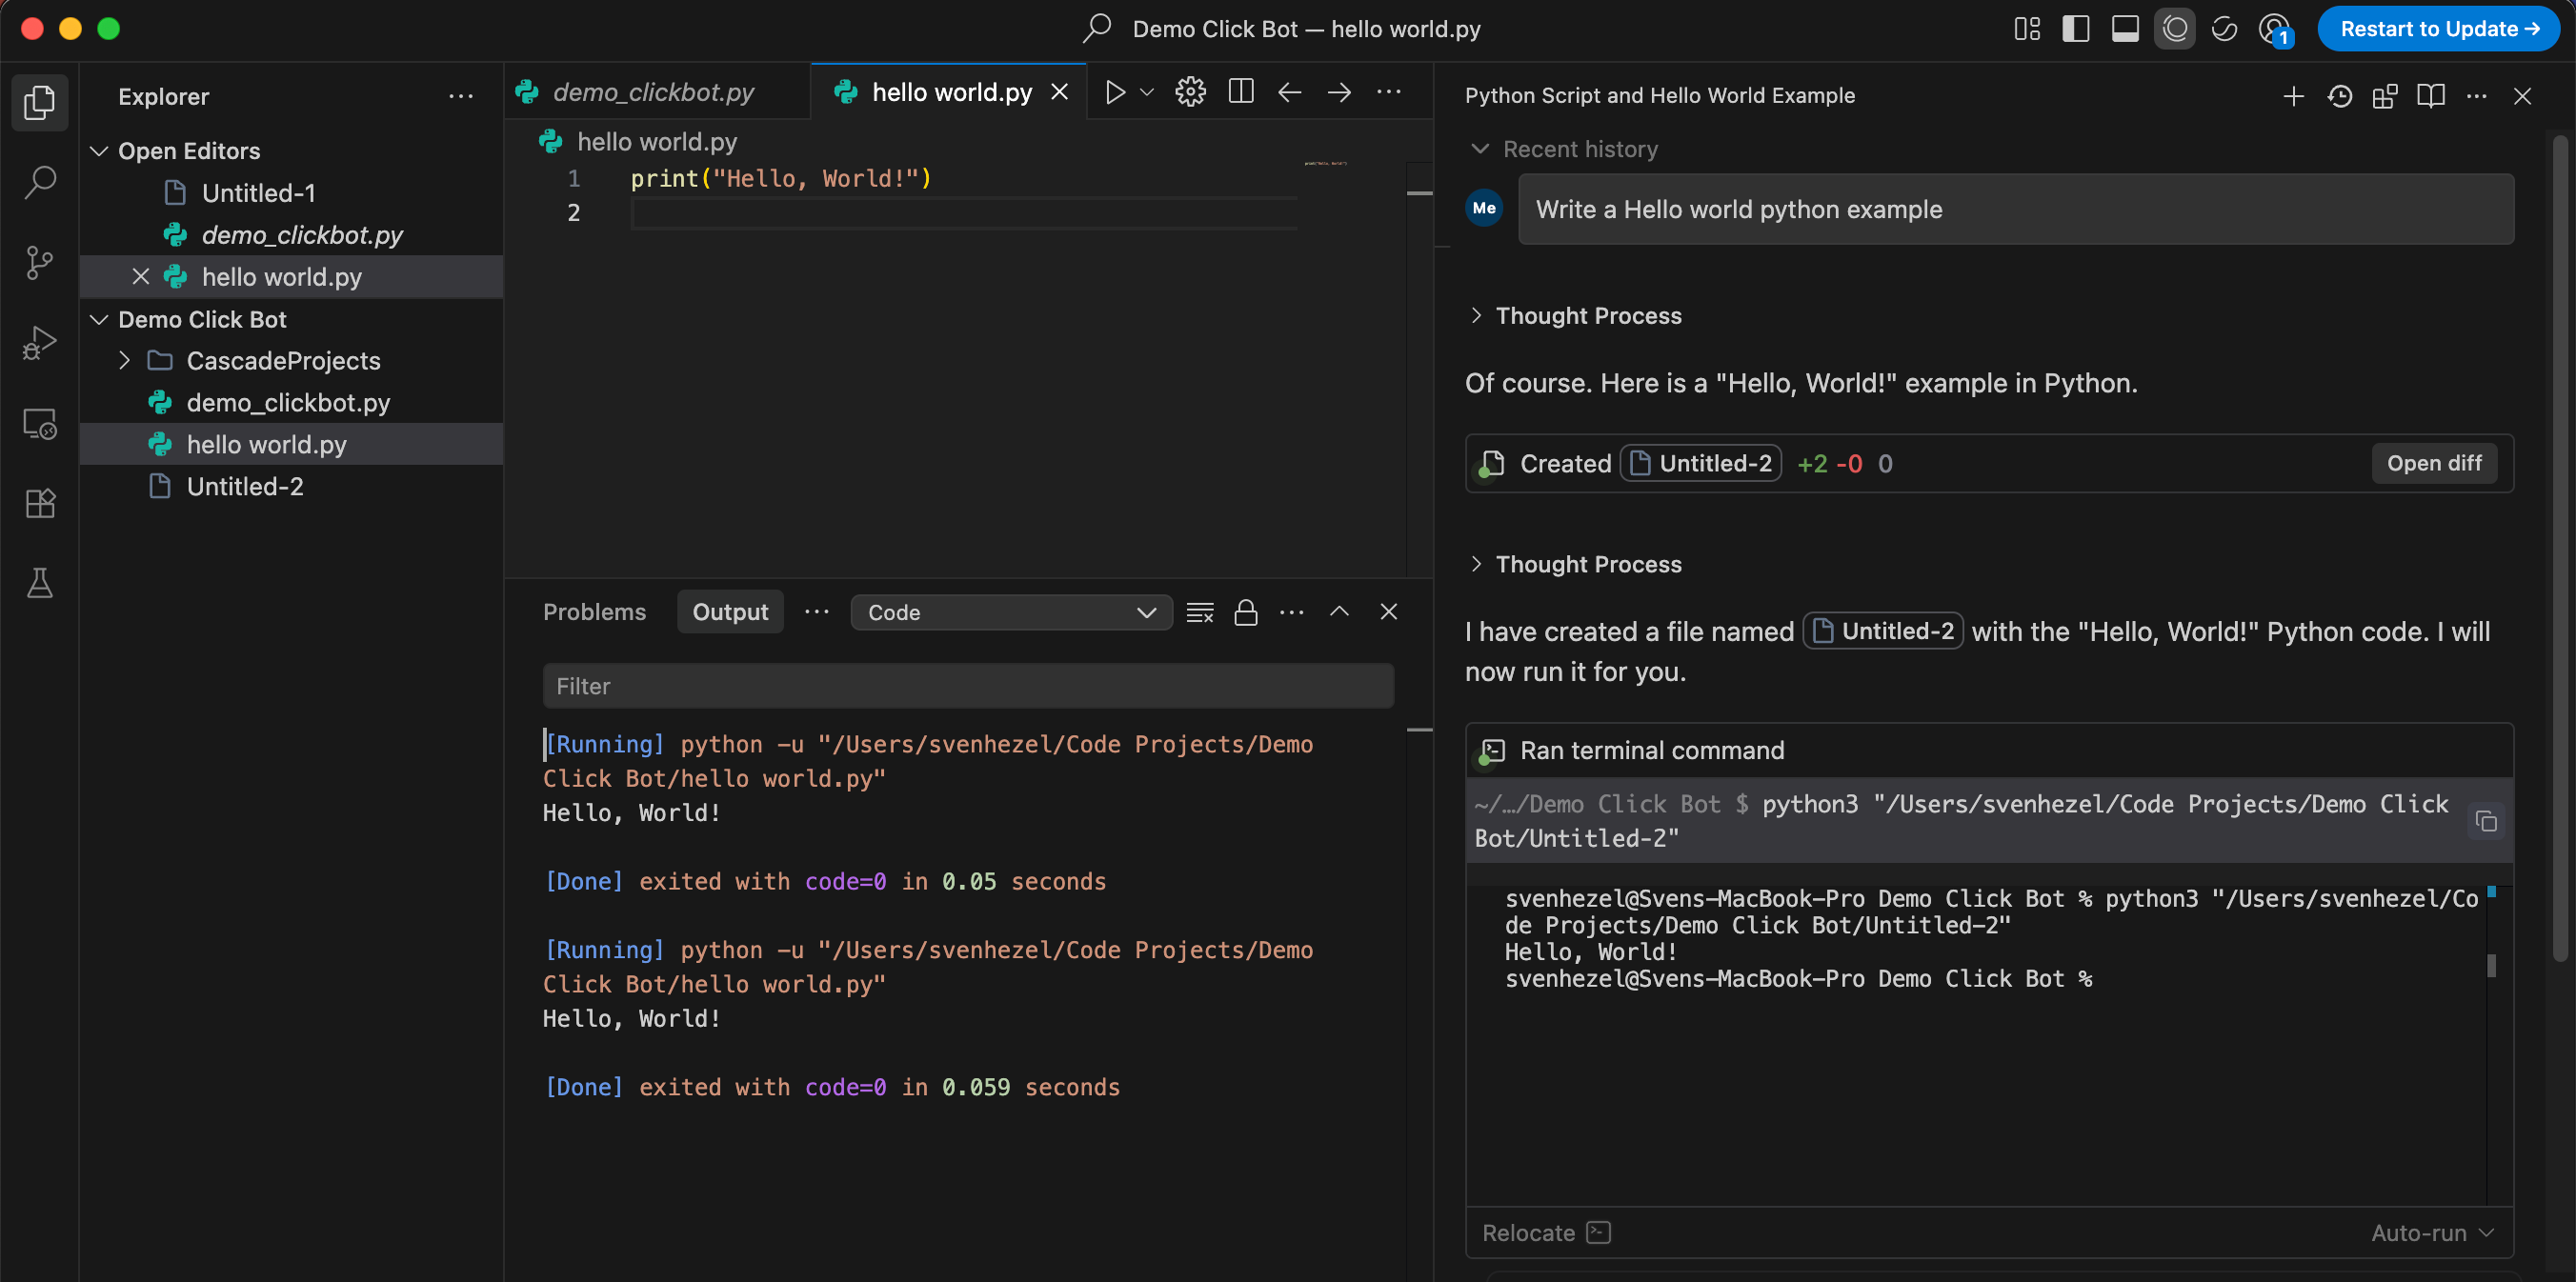Navigate back with left arrow
Screen dimensions: 2576x1282
1290,92
